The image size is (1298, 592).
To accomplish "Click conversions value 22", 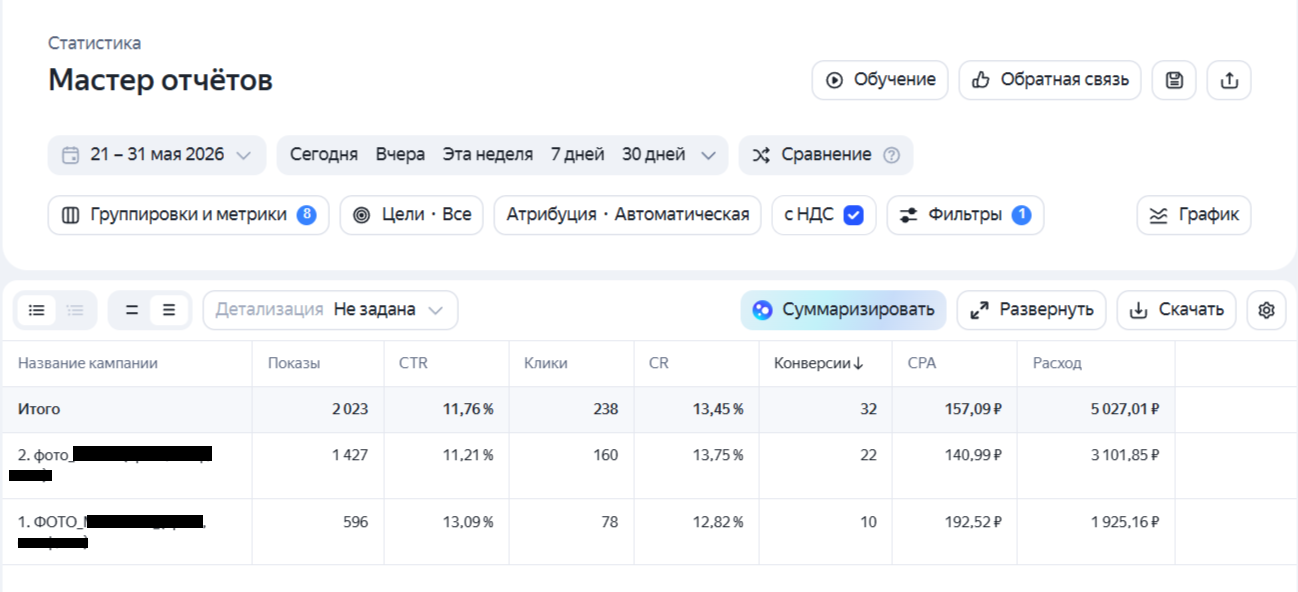I will pos(868,455).
